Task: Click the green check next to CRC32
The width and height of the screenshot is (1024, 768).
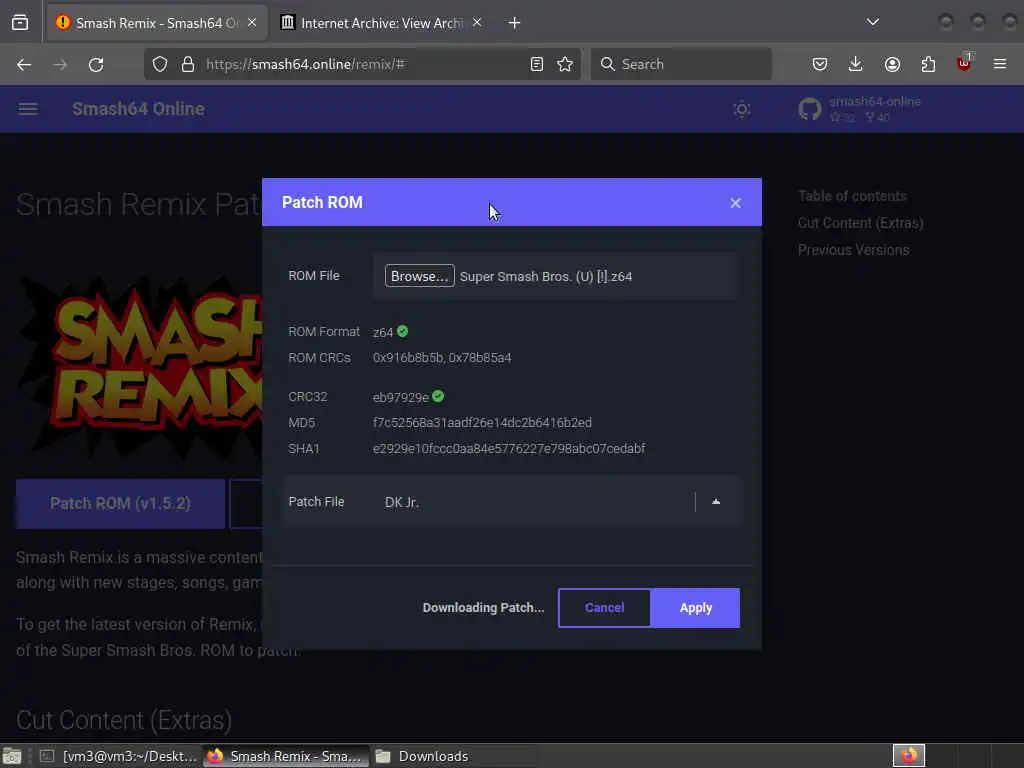Action: point(438,396)
